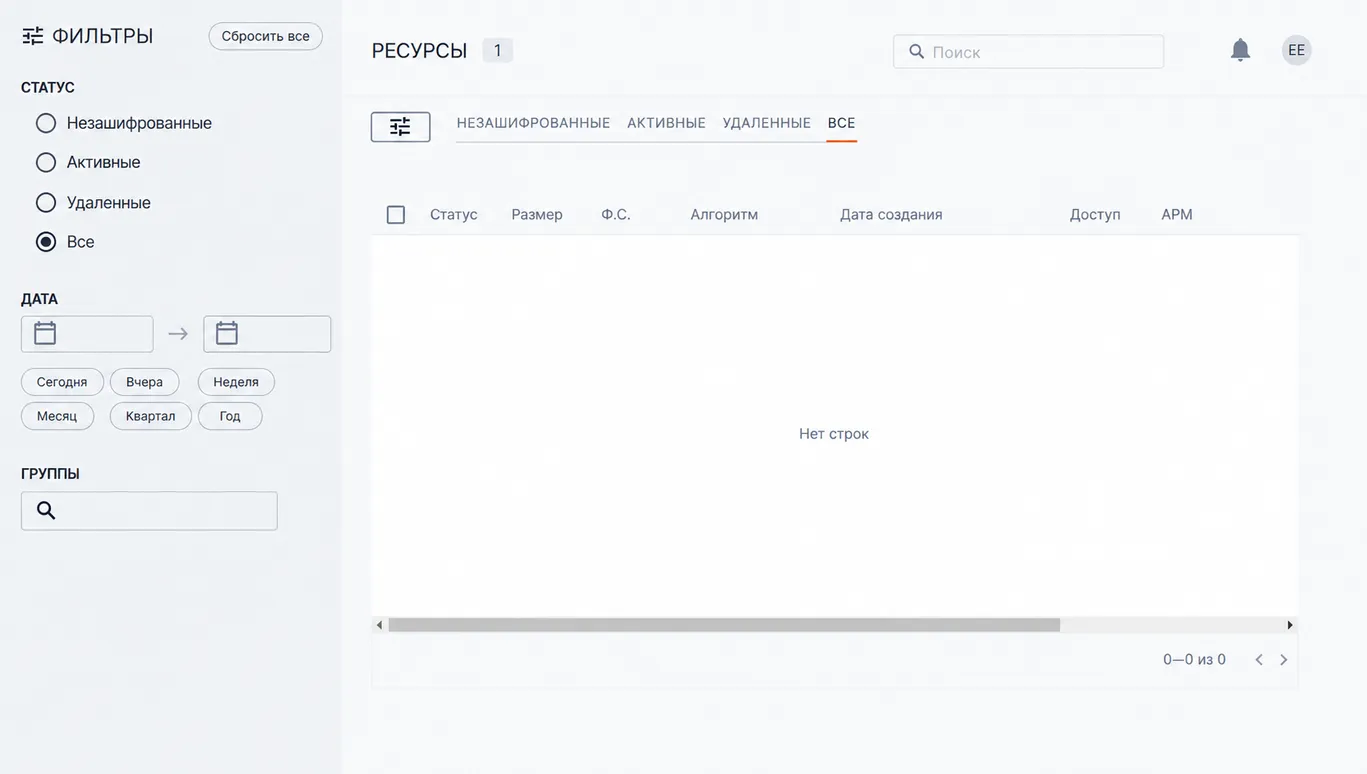Choose the Вчера date preset
Viewport: 1367px width, 774px height.
(144, 382)
